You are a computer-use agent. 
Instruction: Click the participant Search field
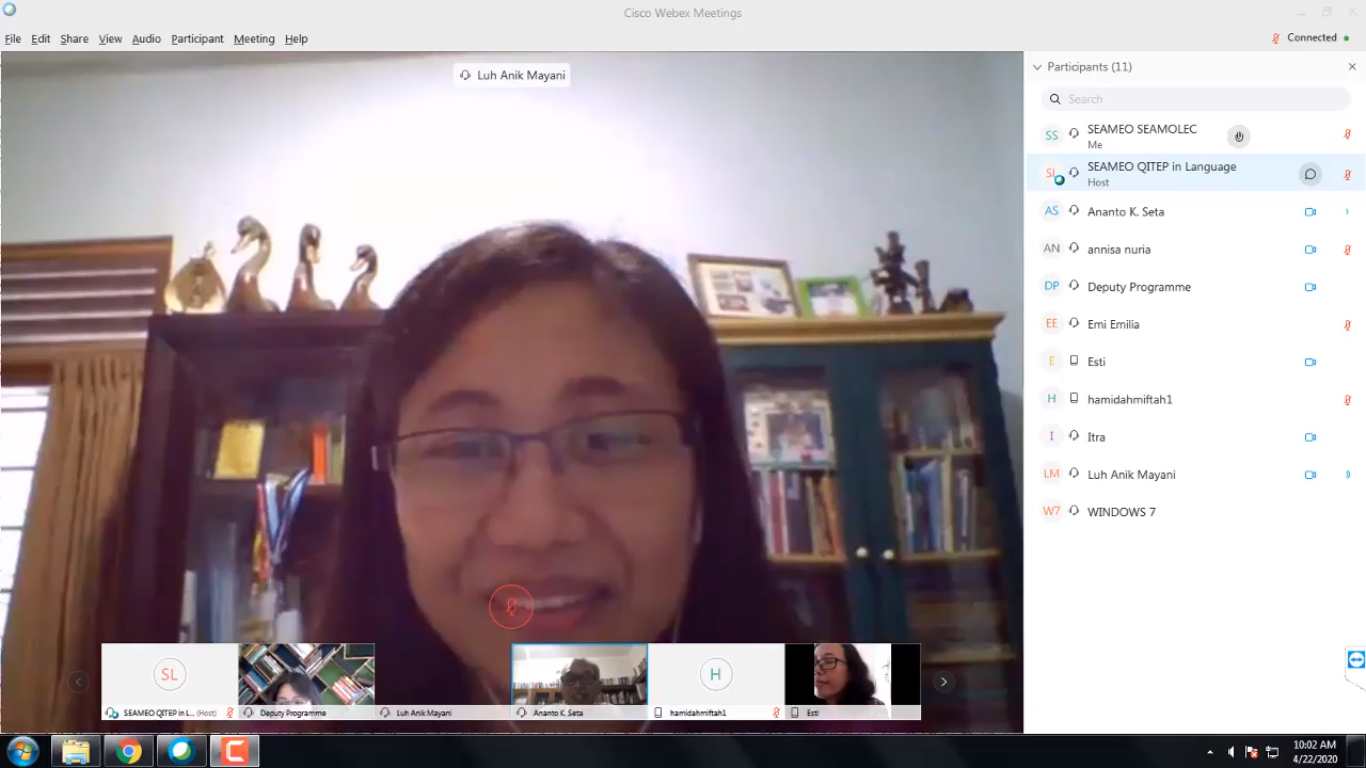pyautogui.click(x=1195, y=99)
